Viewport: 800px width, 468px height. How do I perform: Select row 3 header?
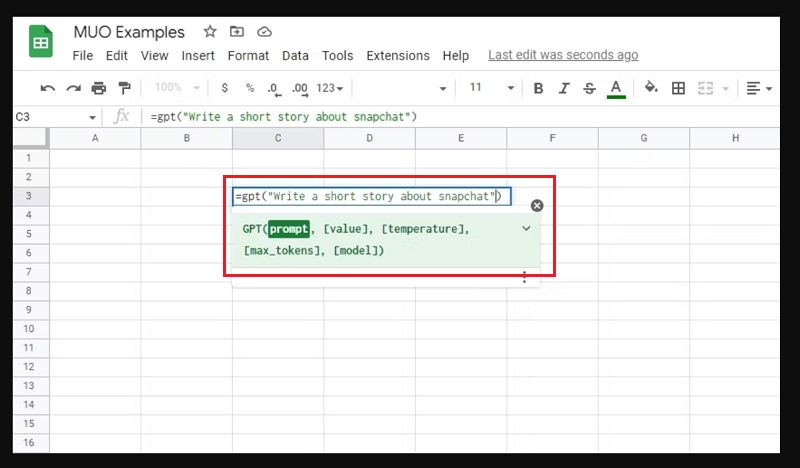click(29, 196)
